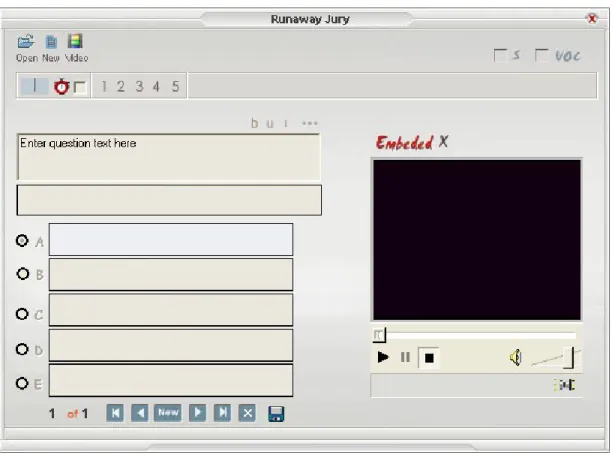
Task: Select number 5 in the toolbar
Action: 175,86
